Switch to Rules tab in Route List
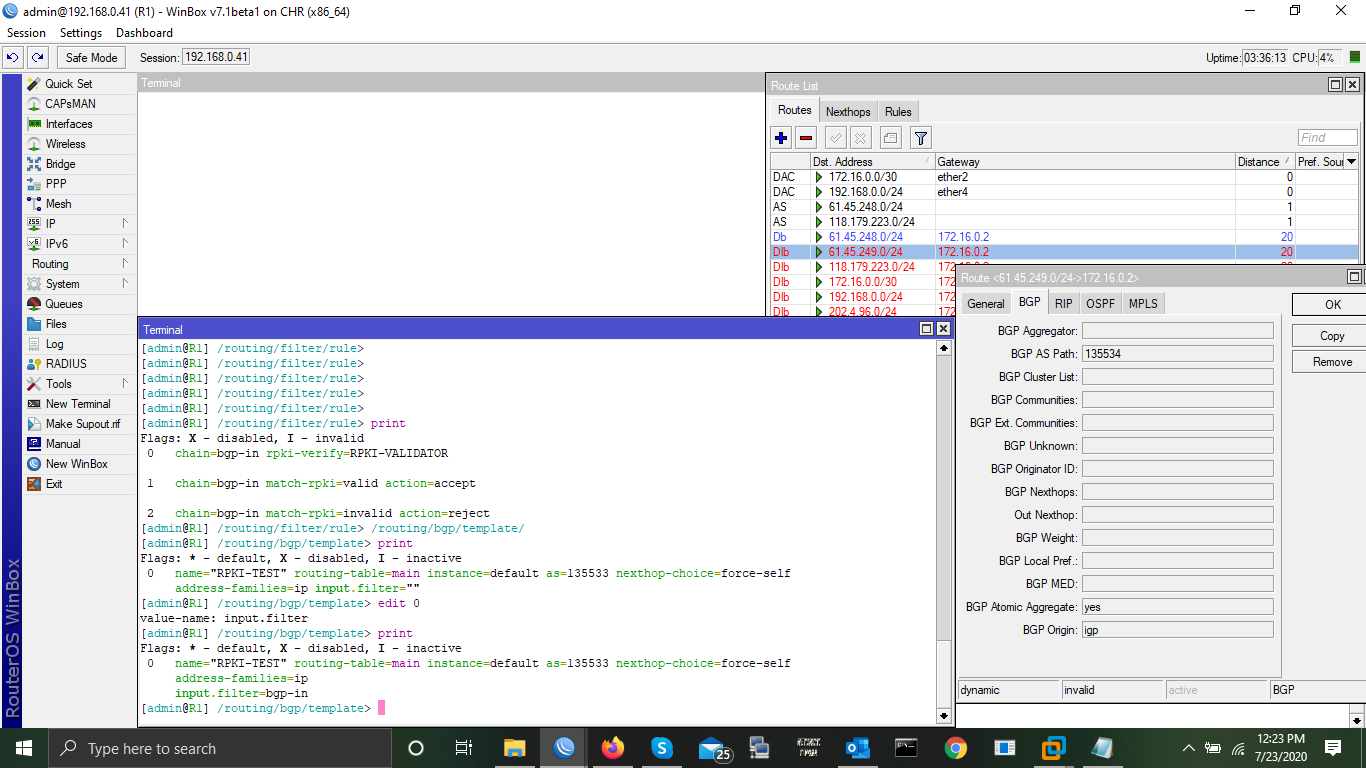The image size is (1366, 768). pyautogui.click(x=898, y=112)
